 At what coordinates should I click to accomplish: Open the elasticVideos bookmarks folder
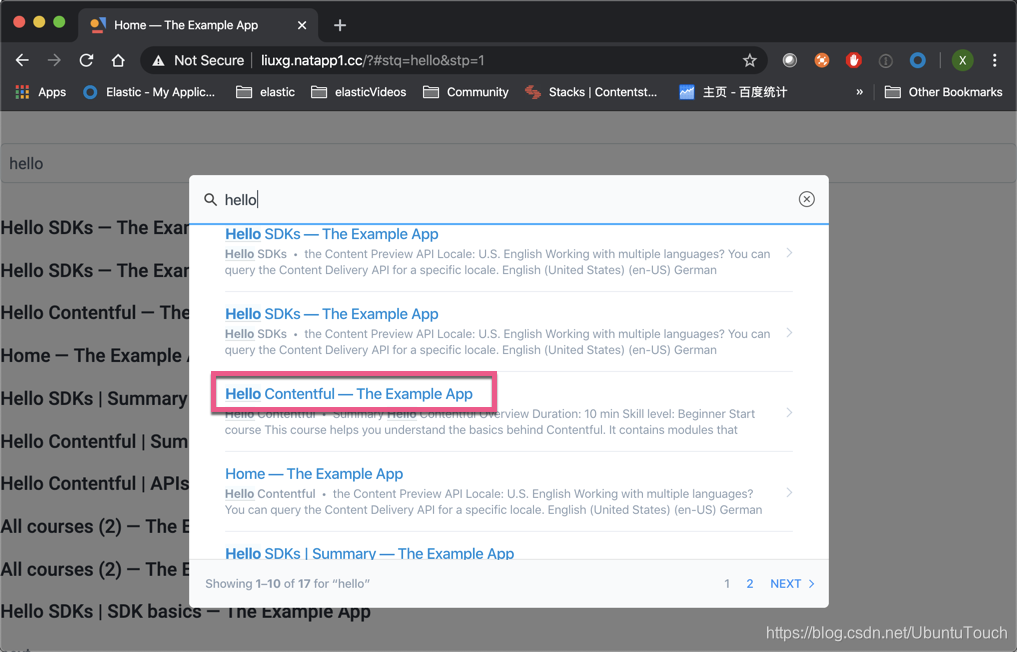[359, 92]
